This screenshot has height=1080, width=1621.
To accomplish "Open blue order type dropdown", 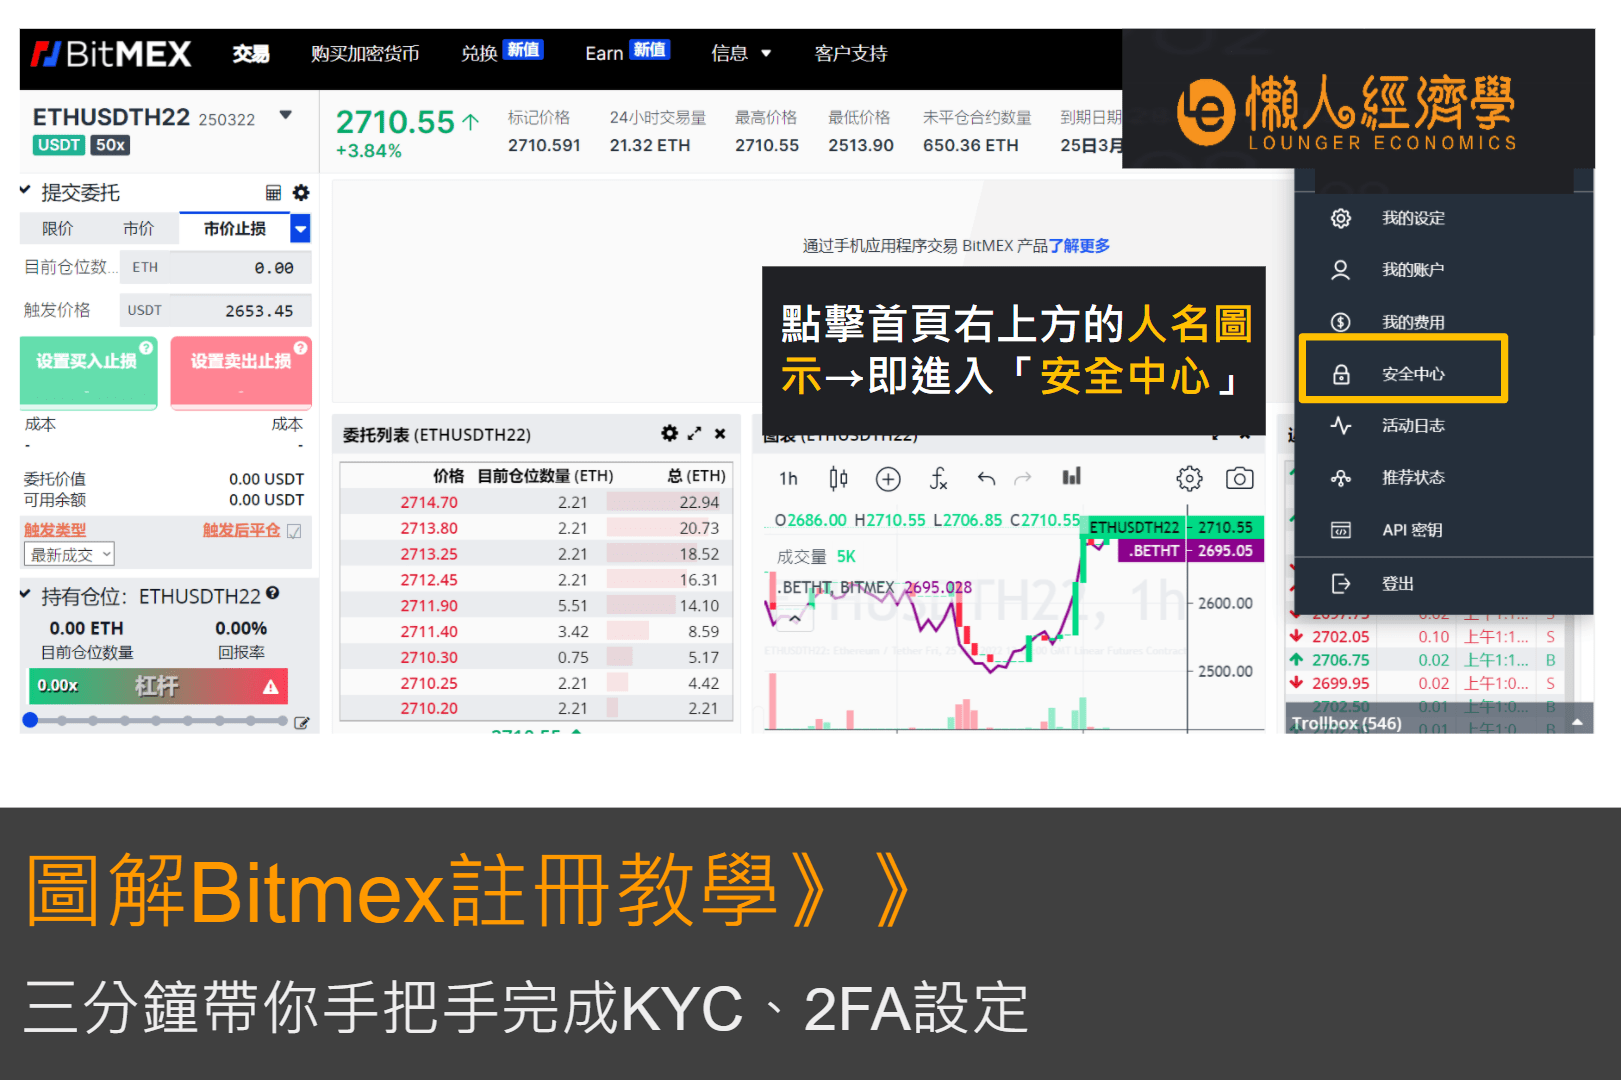I will pyautogui.click(x=300, y=229).
